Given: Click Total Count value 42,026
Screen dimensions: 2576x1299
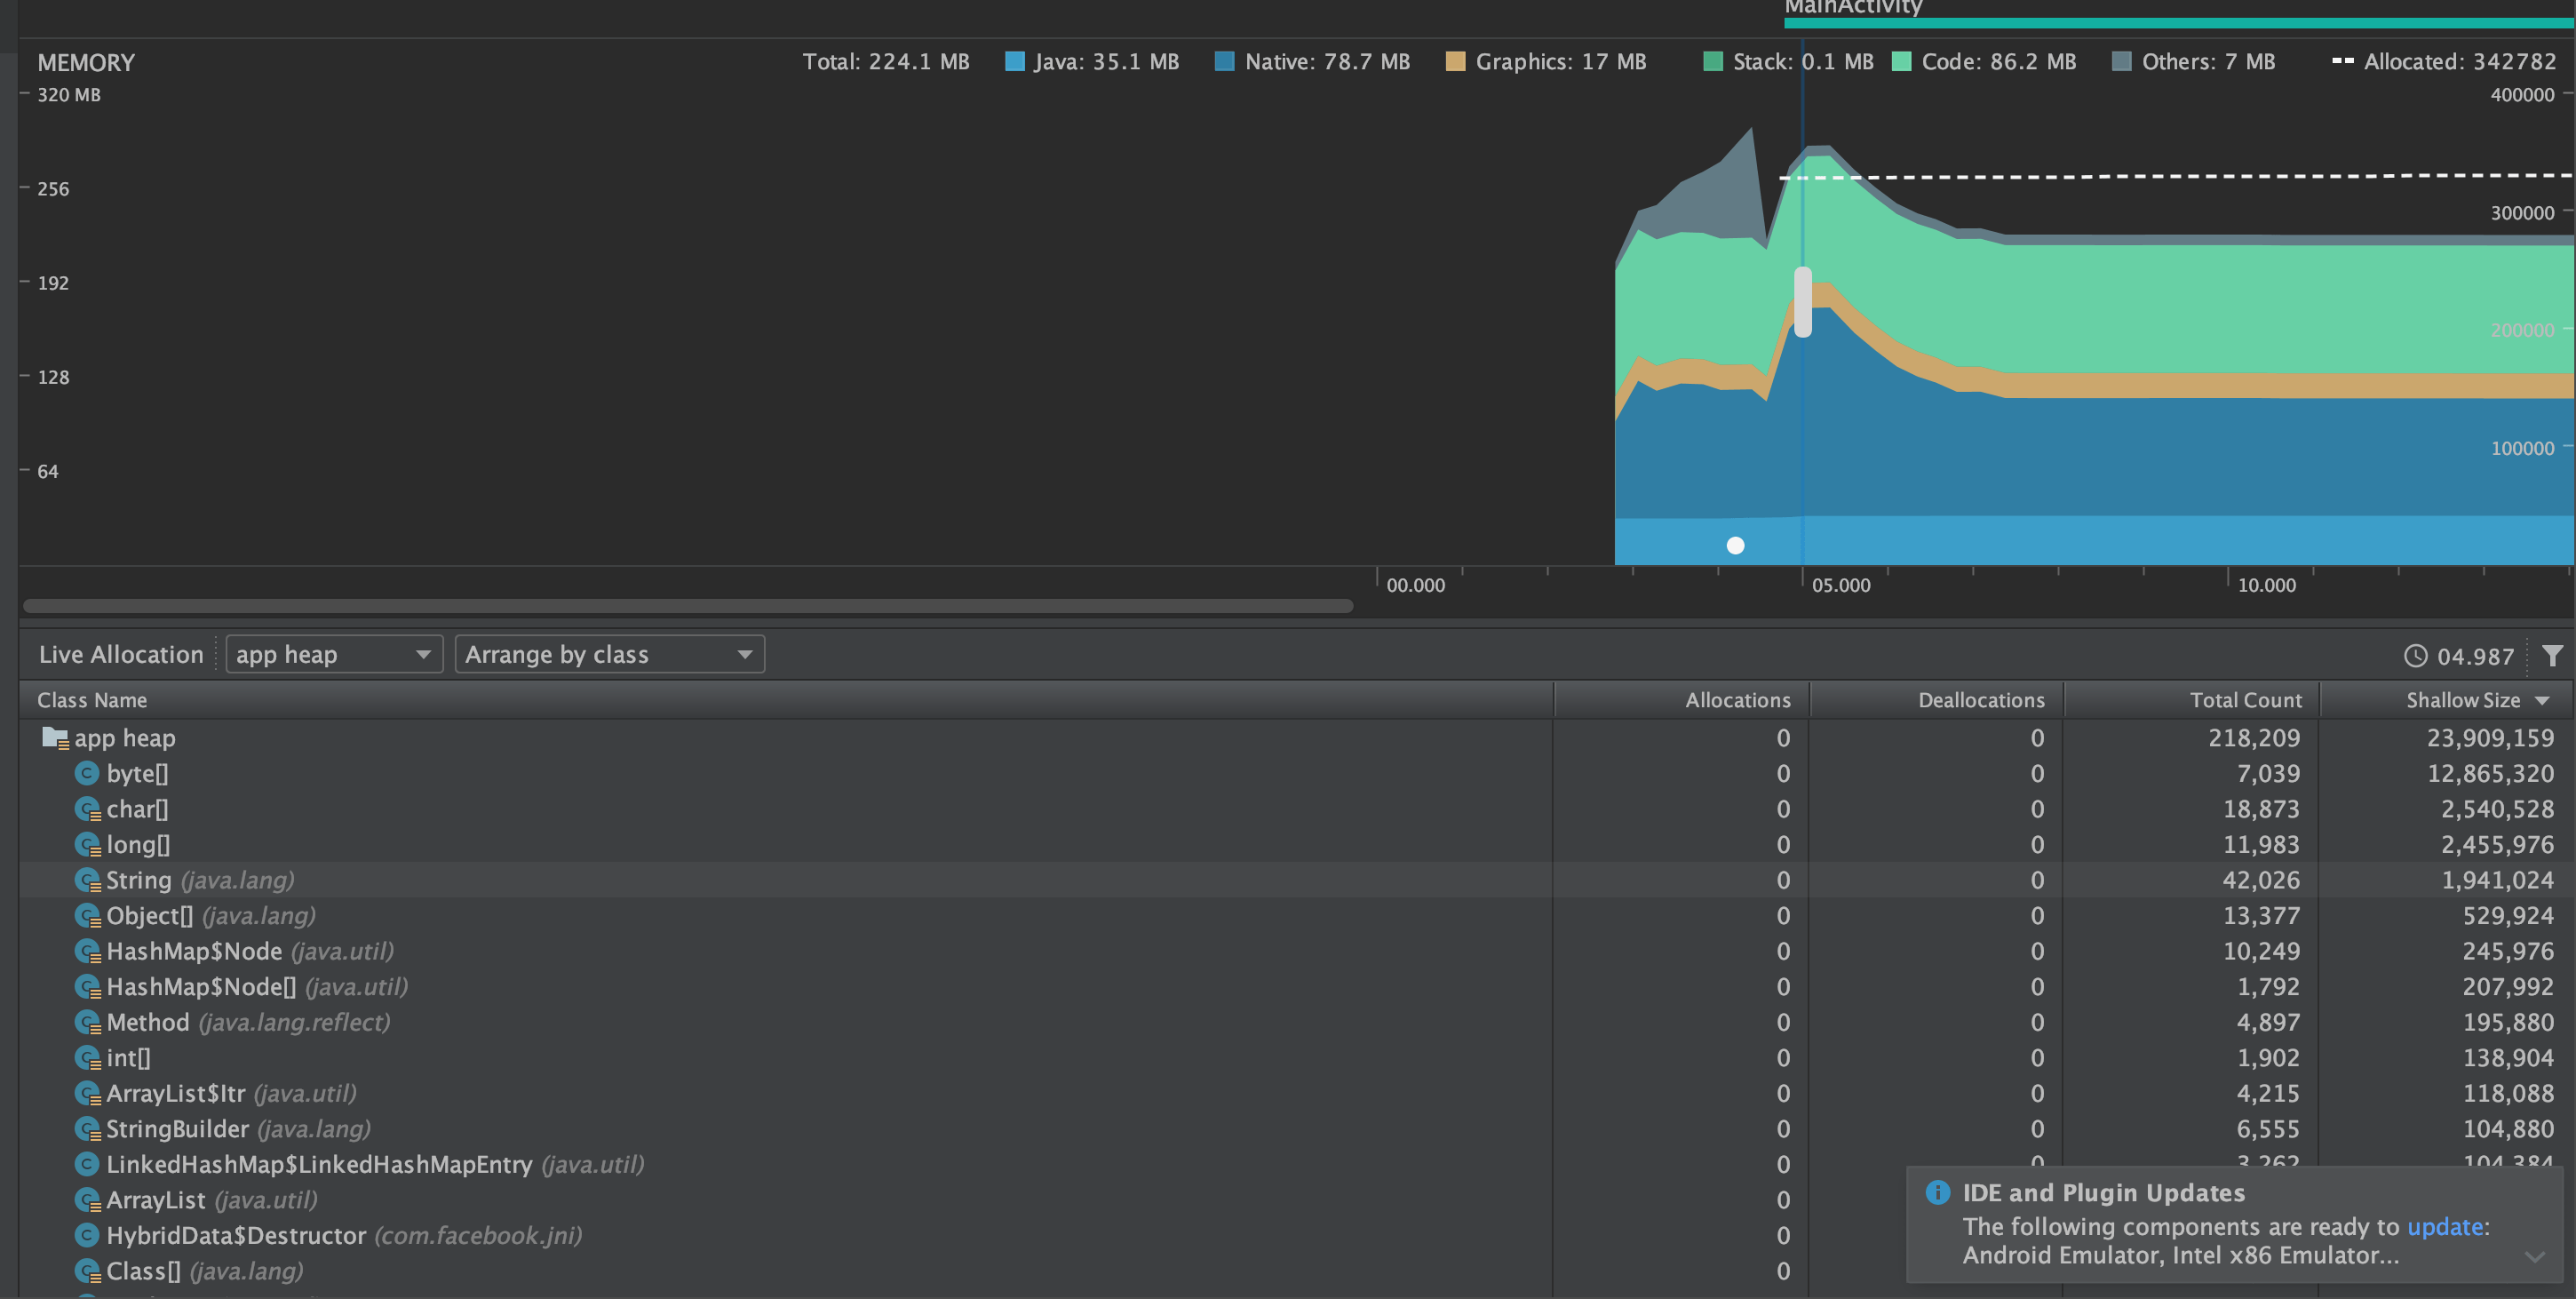Looking at the screenshot, I should 2261,880.
